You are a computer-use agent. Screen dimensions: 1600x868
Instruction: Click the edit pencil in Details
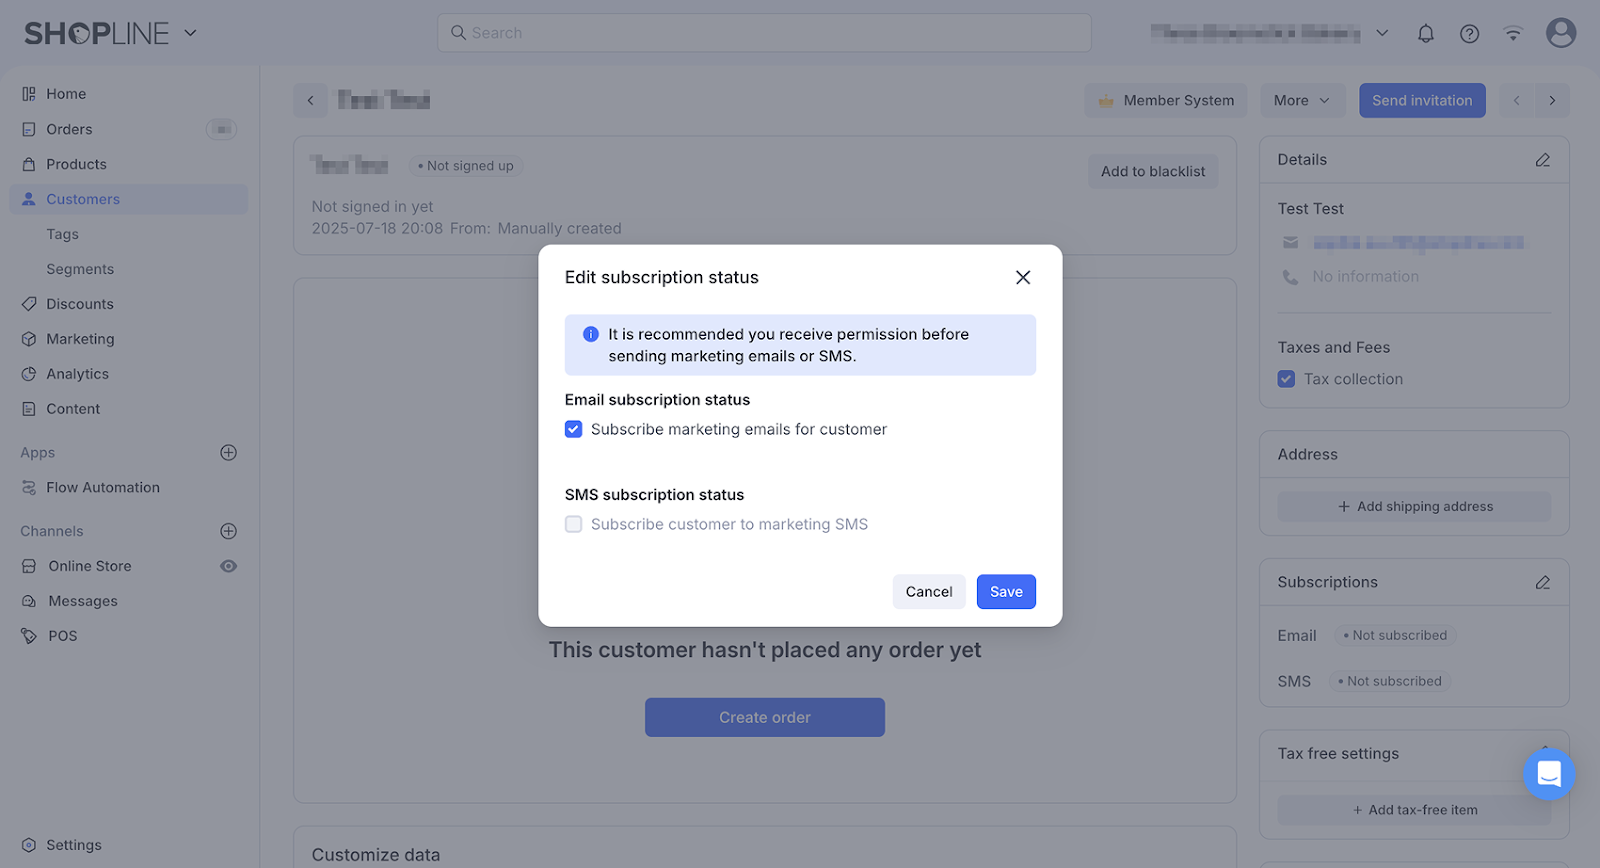click(1542, 160)
